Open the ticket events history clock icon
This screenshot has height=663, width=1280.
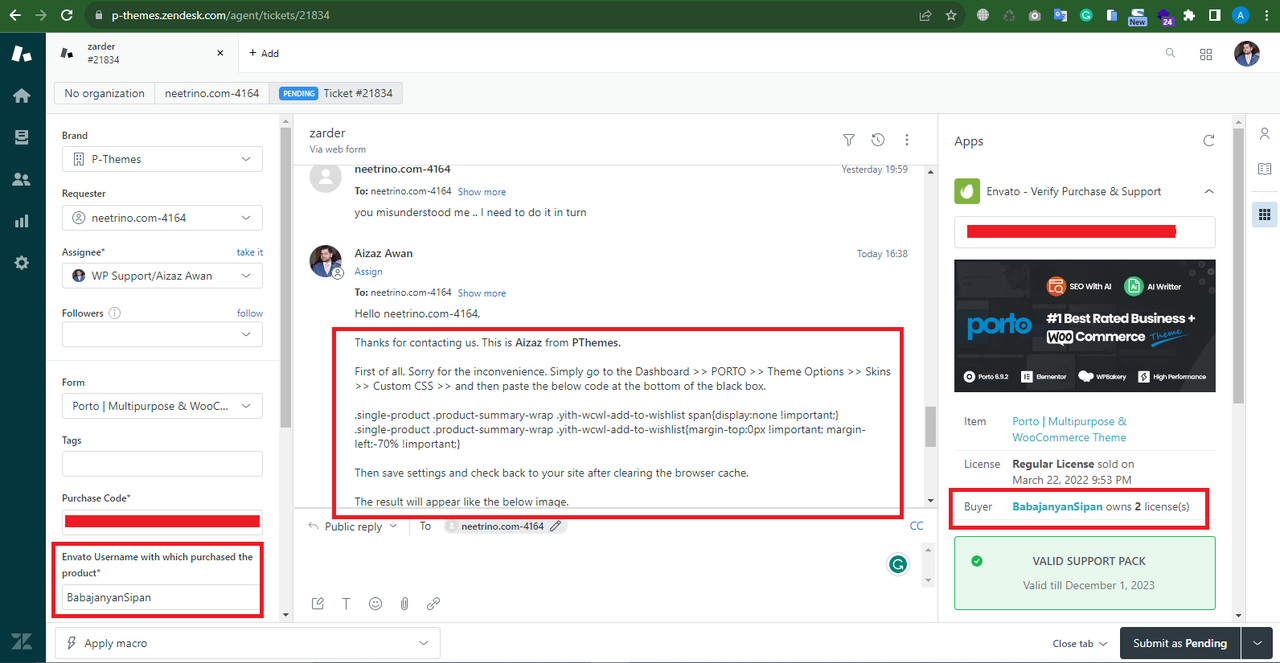pos(878,140)
